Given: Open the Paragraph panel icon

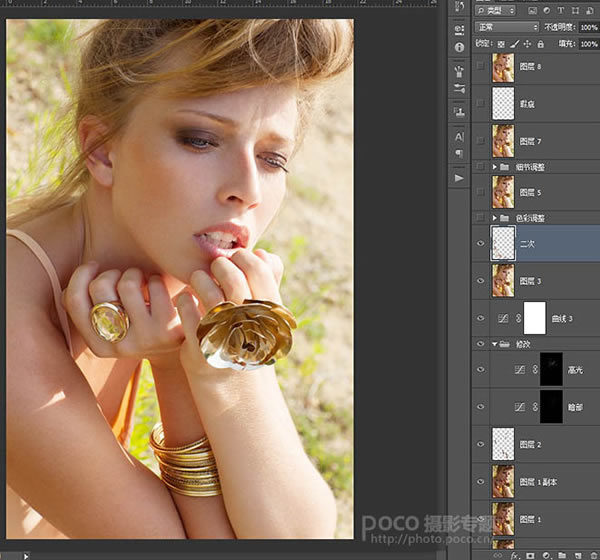Looking at the screenshot, I should coord(460,154).
